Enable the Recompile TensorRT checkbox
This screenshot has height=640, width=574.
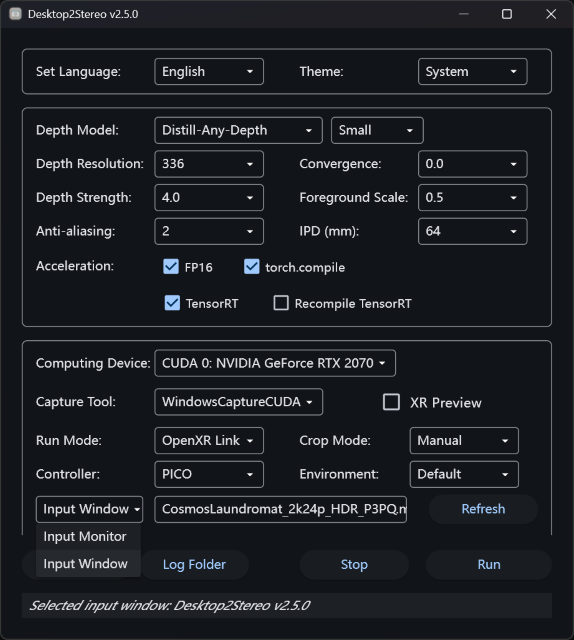coord(281,303)
